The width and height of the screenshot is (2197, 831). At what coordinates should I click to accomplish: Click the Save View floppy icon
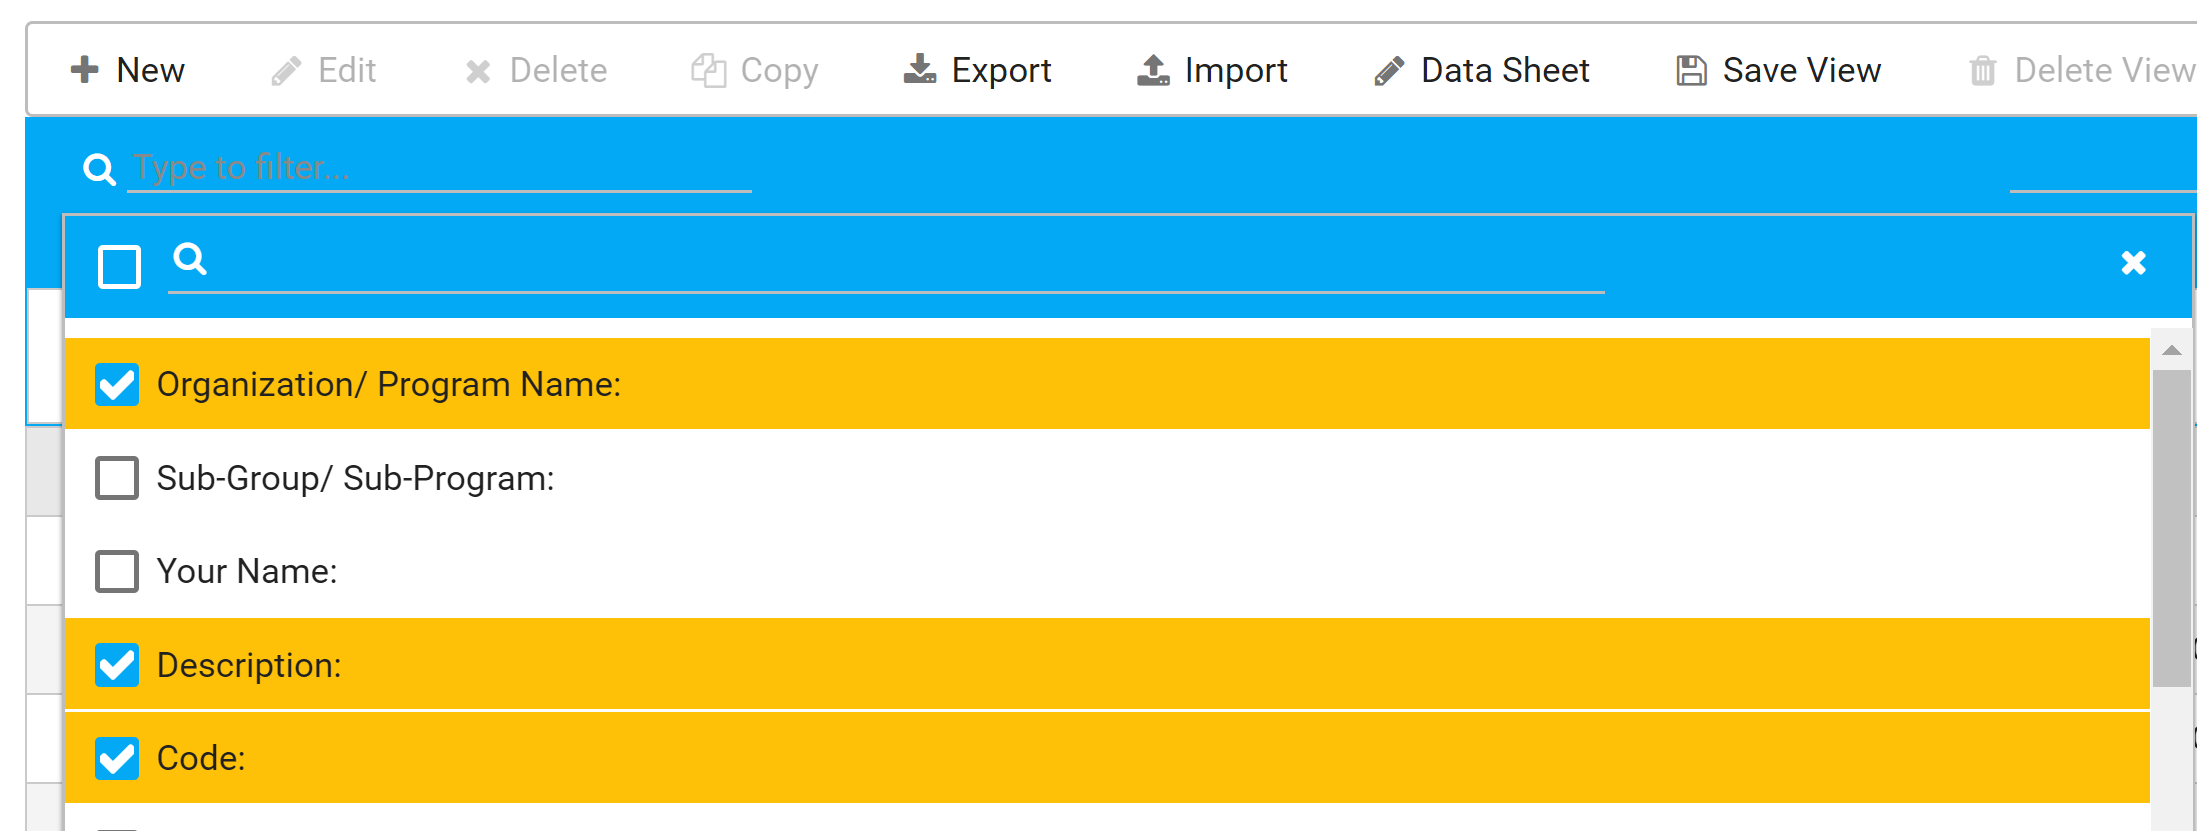(x=1691, y=70)
